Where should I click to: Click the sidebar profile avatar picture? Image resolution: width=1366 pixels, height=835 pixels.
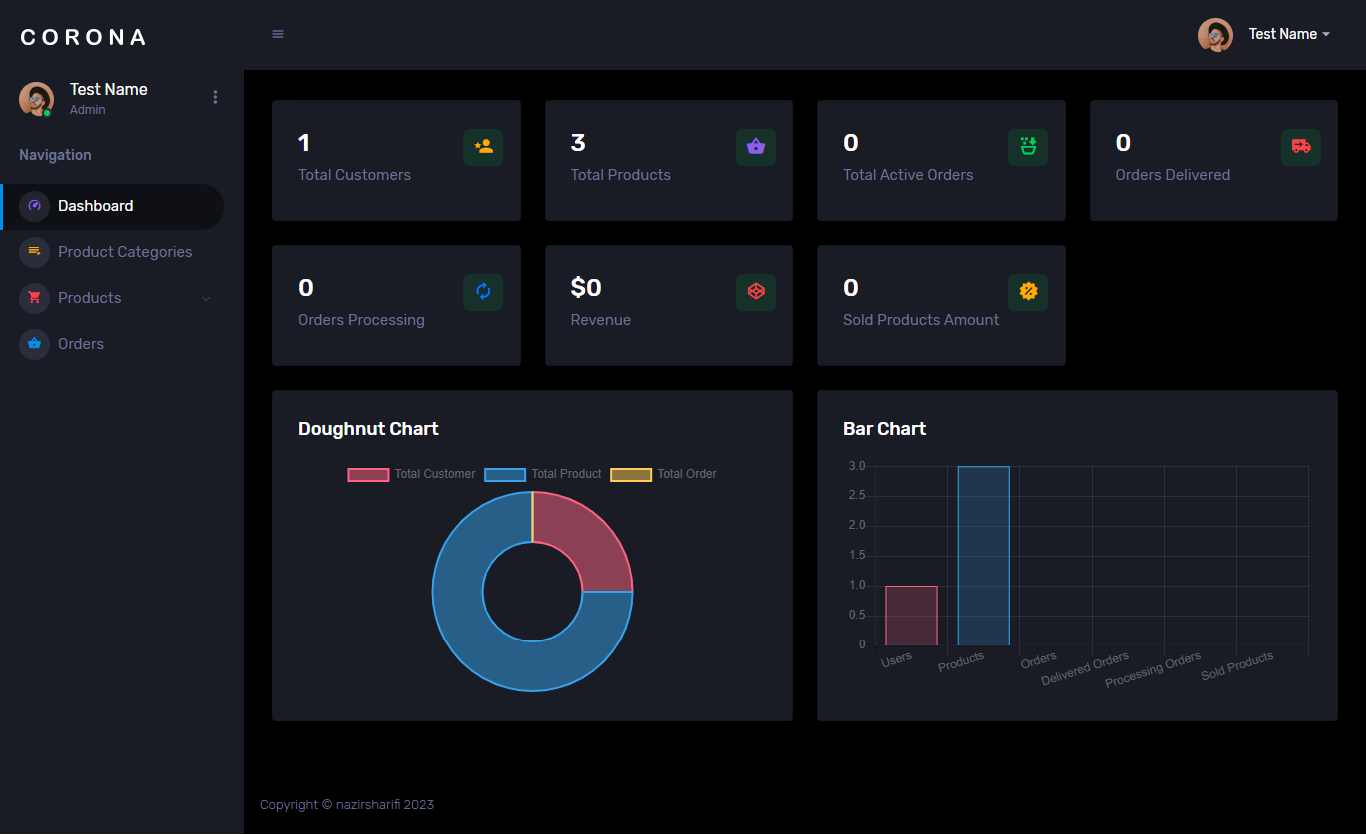point(36,99)
